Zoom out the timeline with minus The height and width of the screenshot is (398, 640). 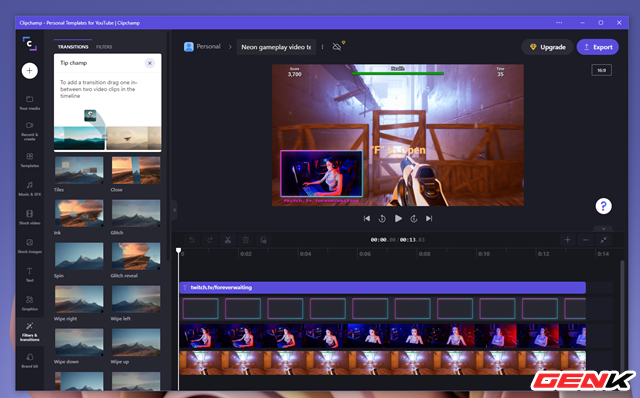point(585,240)
